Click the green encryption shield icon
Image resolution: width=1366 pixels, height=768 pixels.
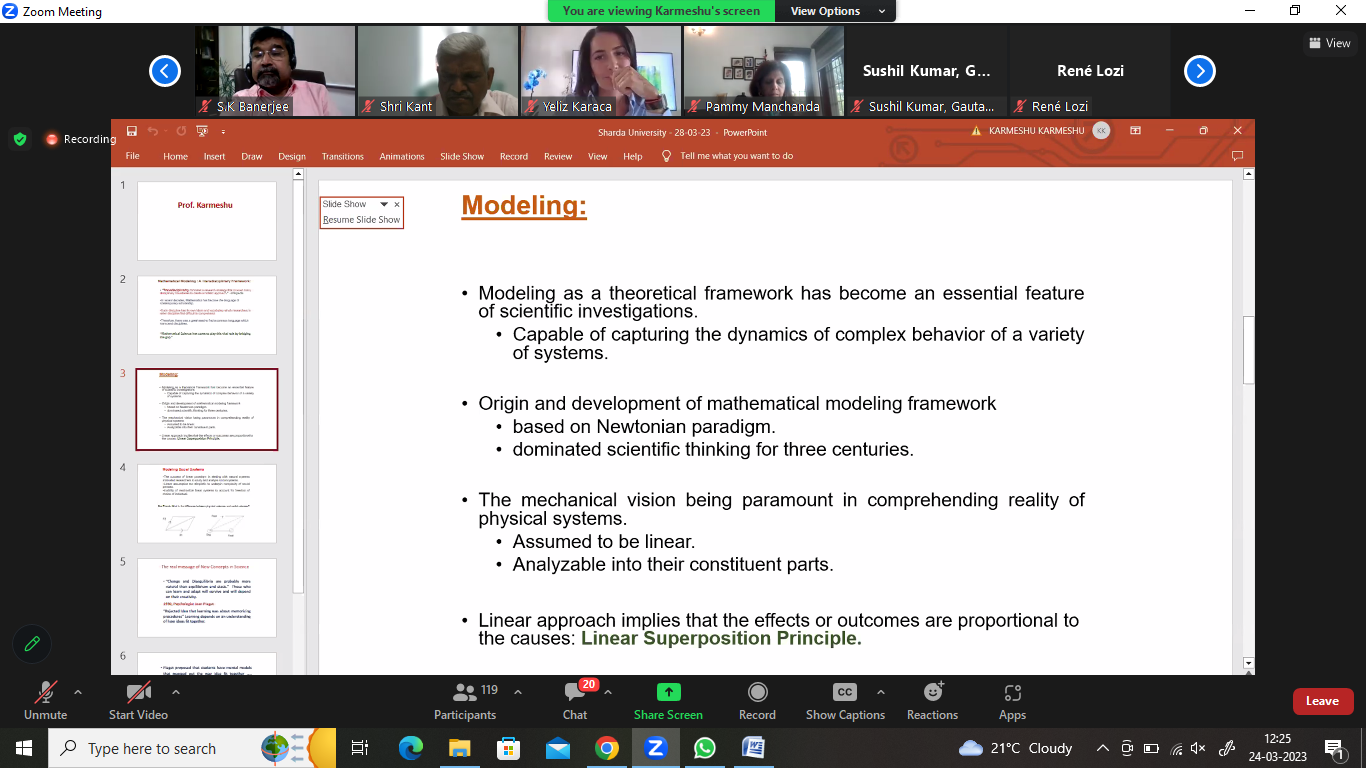[x=20, y=139]
